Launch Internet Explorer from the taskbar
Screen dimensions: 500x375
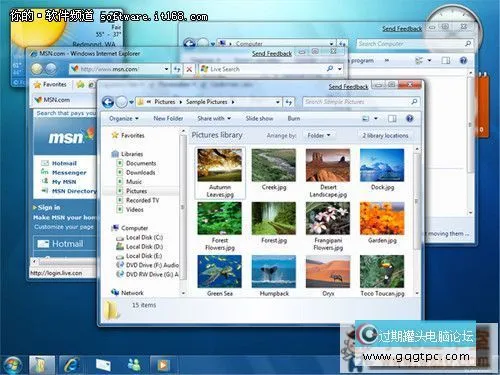coord(71,365)
